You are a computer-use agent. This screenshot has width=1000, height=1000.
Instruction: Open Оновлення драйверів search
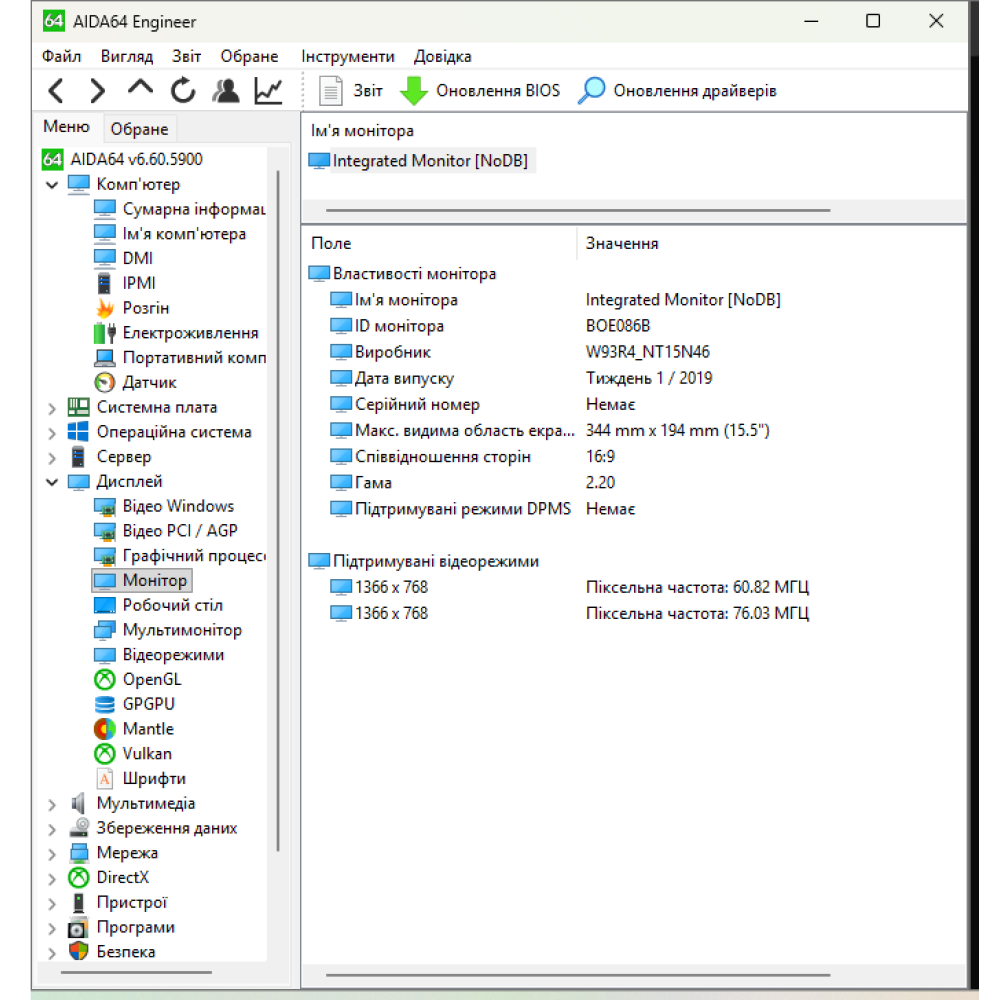677,91
